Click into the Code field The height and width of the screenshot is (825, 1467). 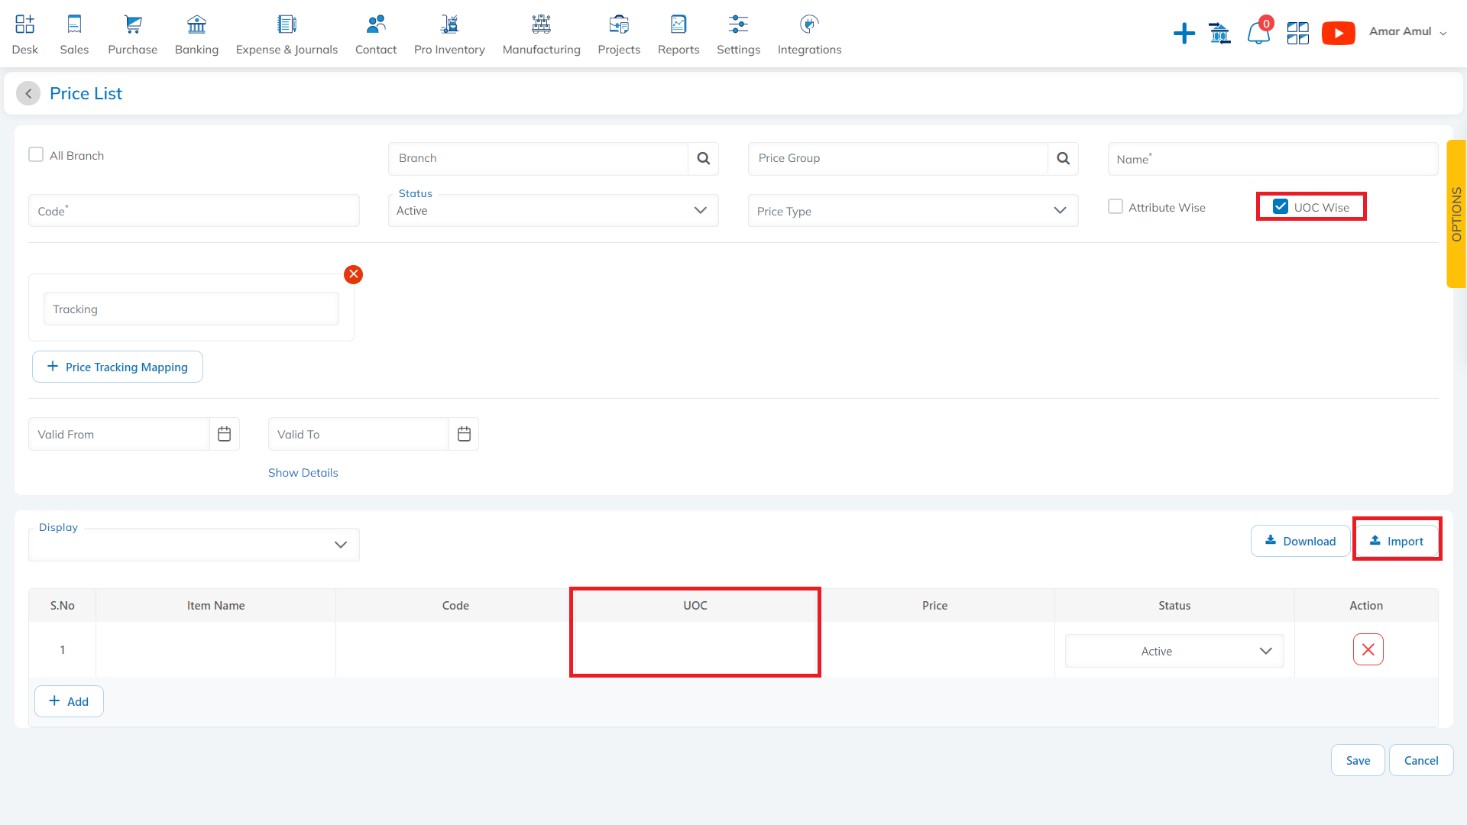click(194, 211)
